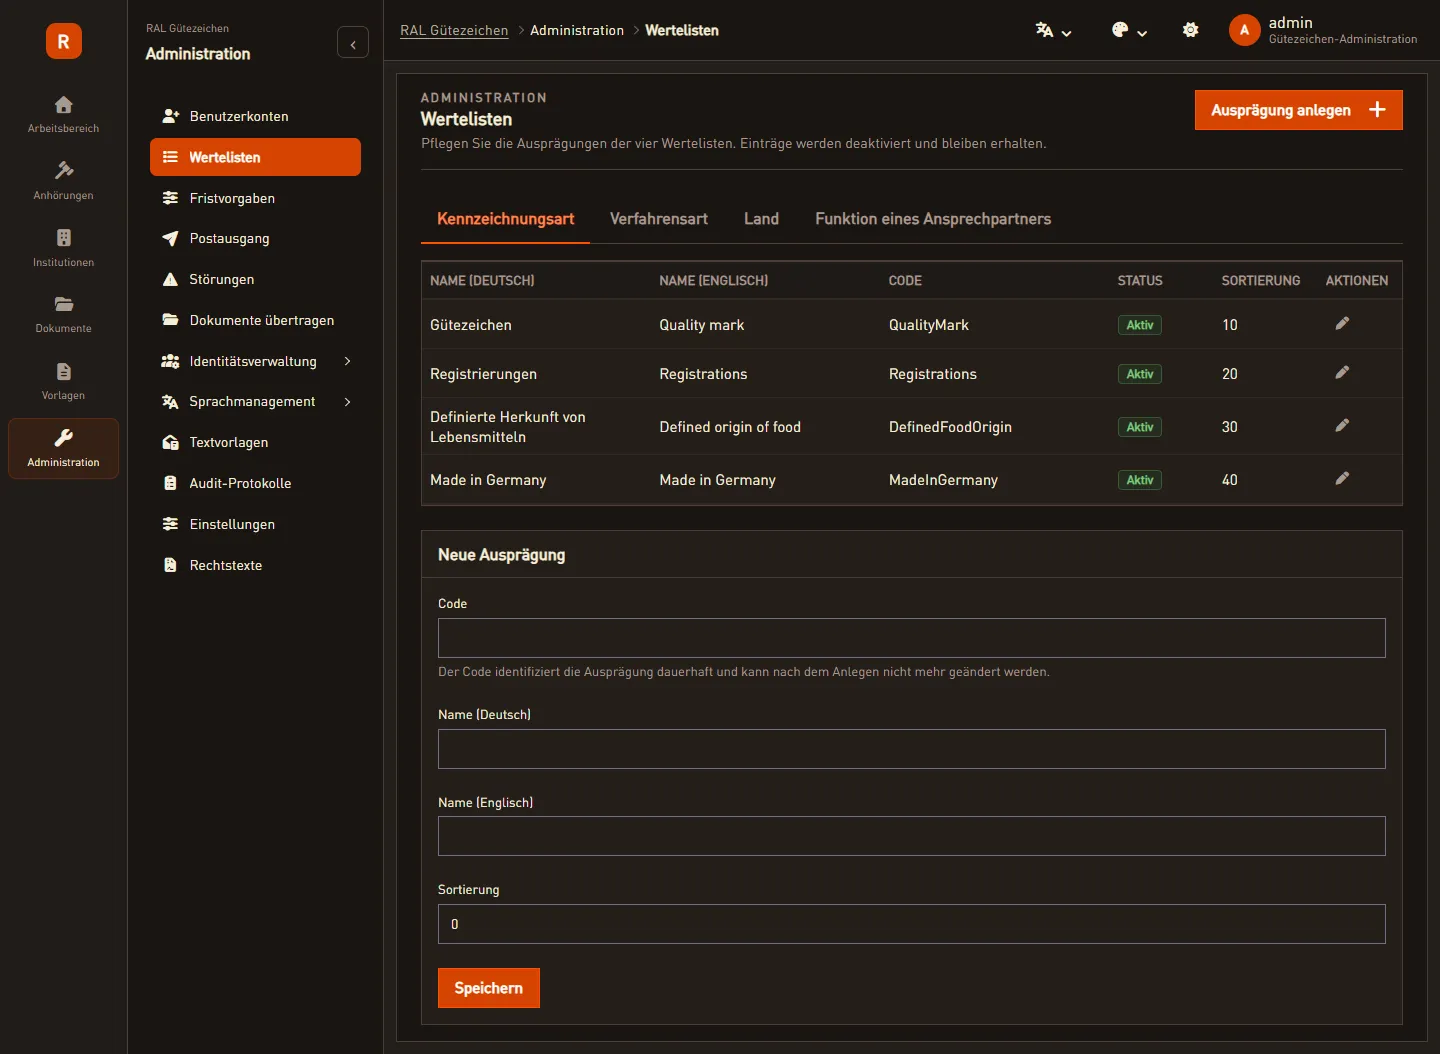Image resolution: width=1440 pixels, height=1054 pixels.
Task: Open Institutionen building icon
Action: coord(63,238)
